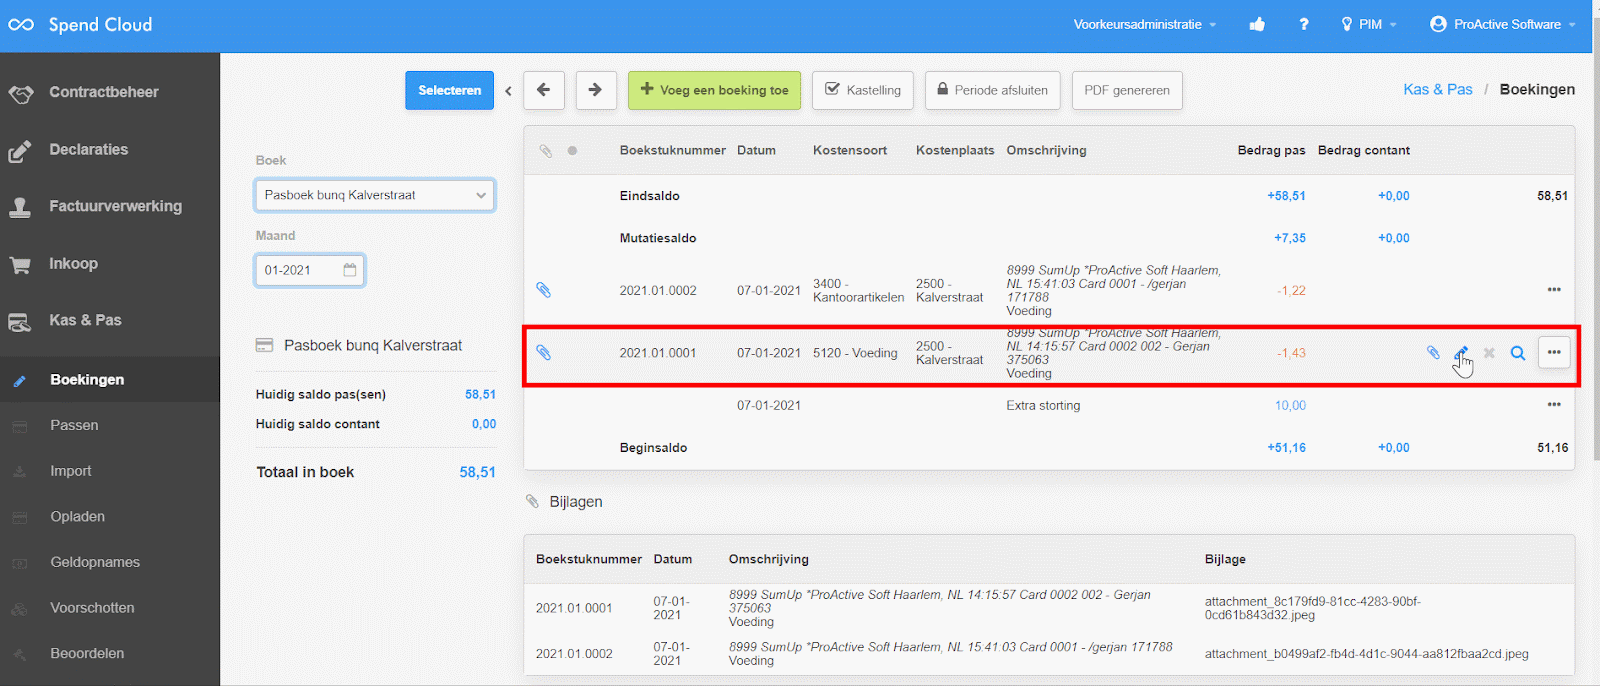Click the Extra storting description
The height and width of the screenshot is (686, 1600).
point(1043,406)
